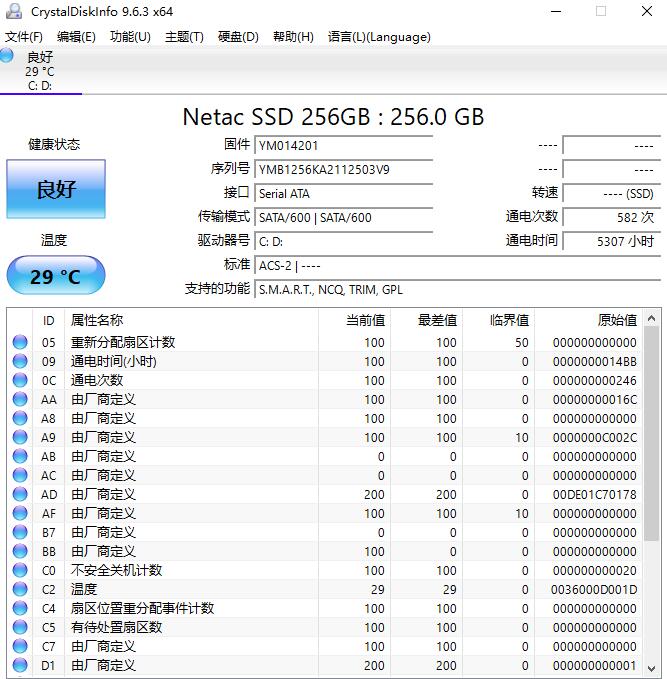Click status orb for 09 通电时间(小时)
The height and width of the screenshot is (679, 667).
(20, 361)
